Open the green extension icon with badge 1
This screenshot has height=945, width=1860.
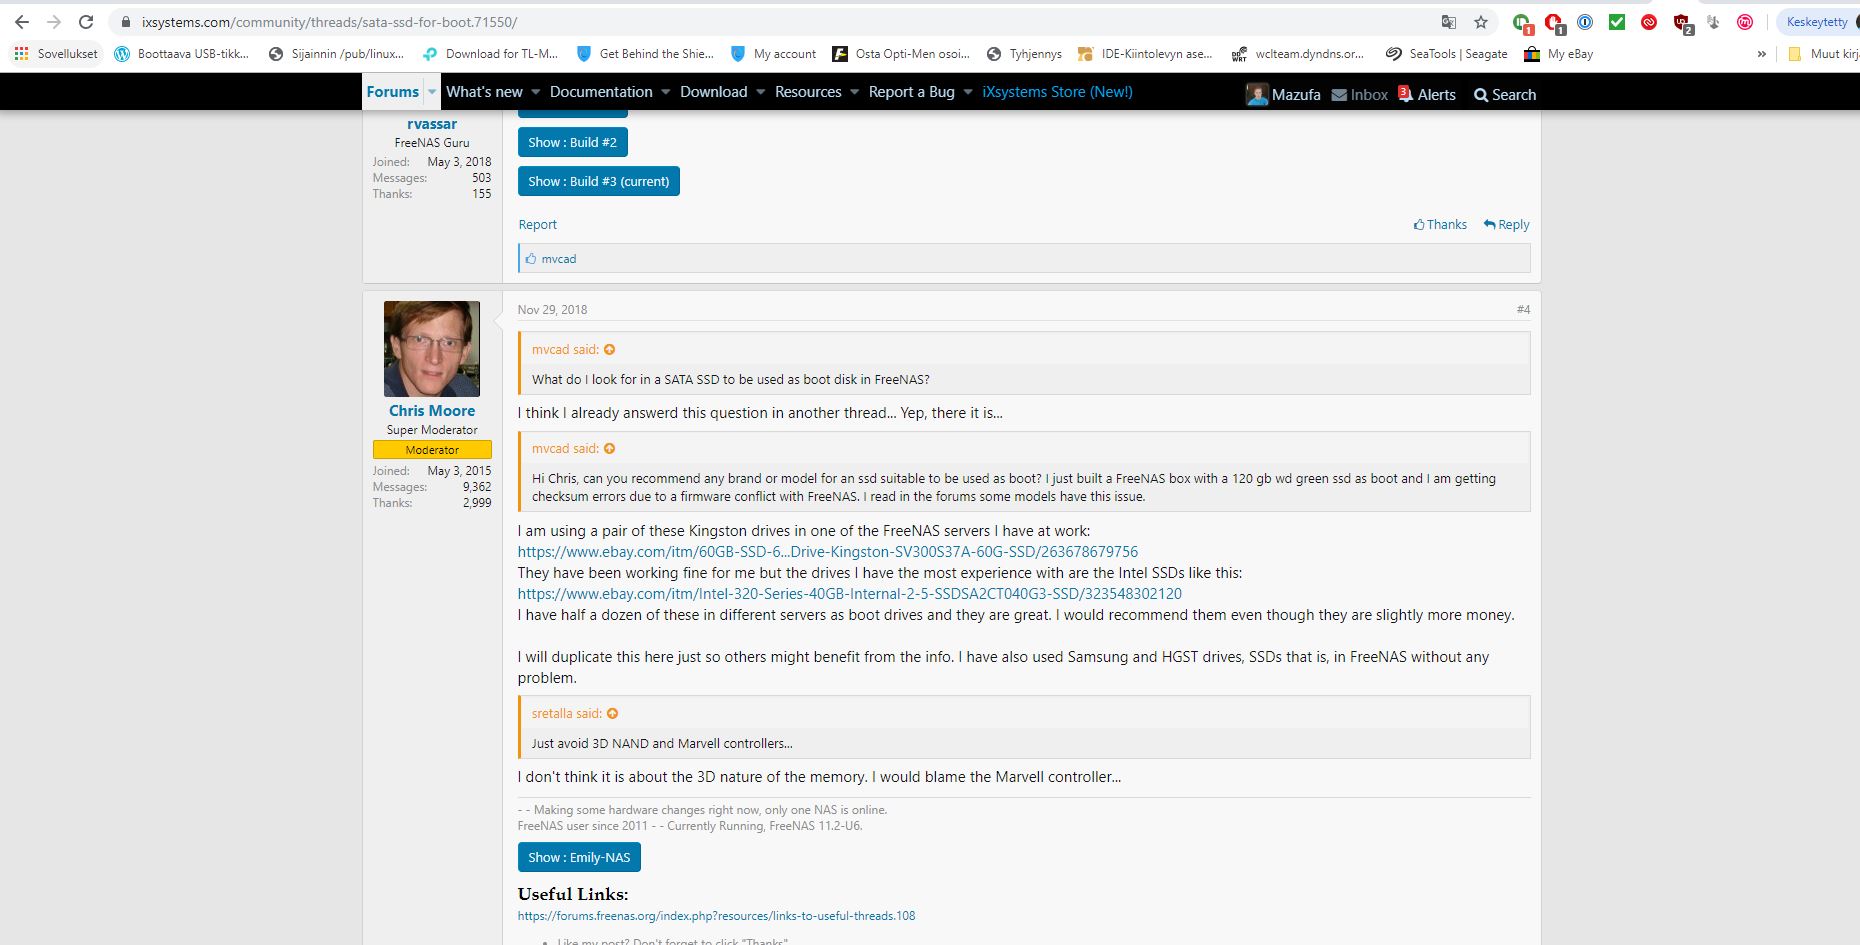point(1522,22)
